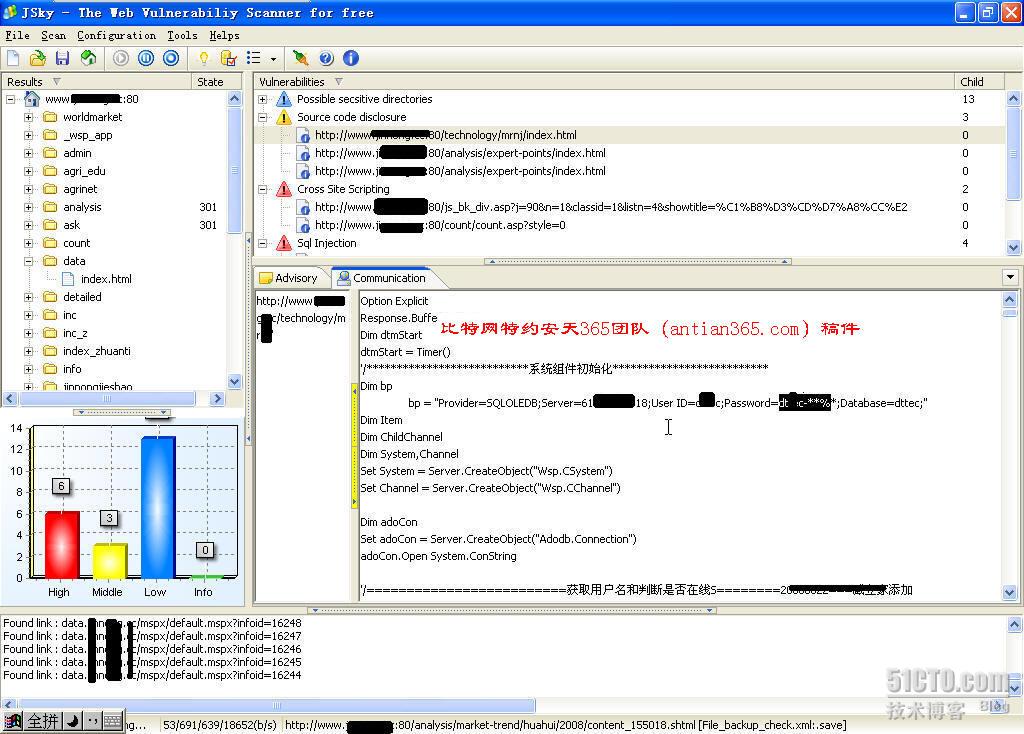This screenshot has width=1024, height=734.
Task: Open the list view dropdown arrow
Action: coord(273,59)
